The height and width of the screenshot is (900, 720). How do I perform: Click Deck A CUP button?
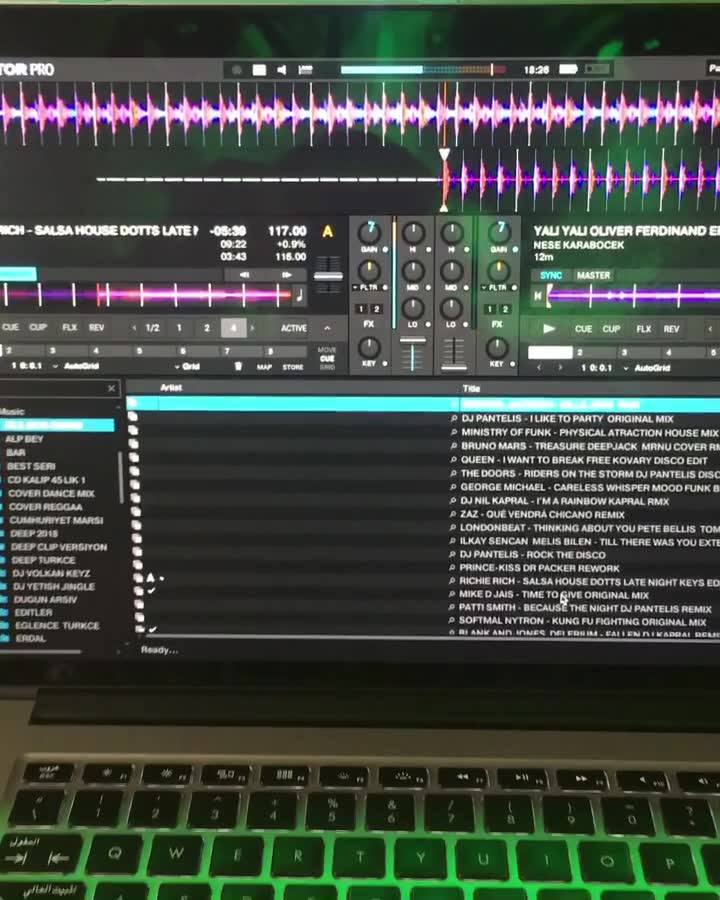[38, 327]
